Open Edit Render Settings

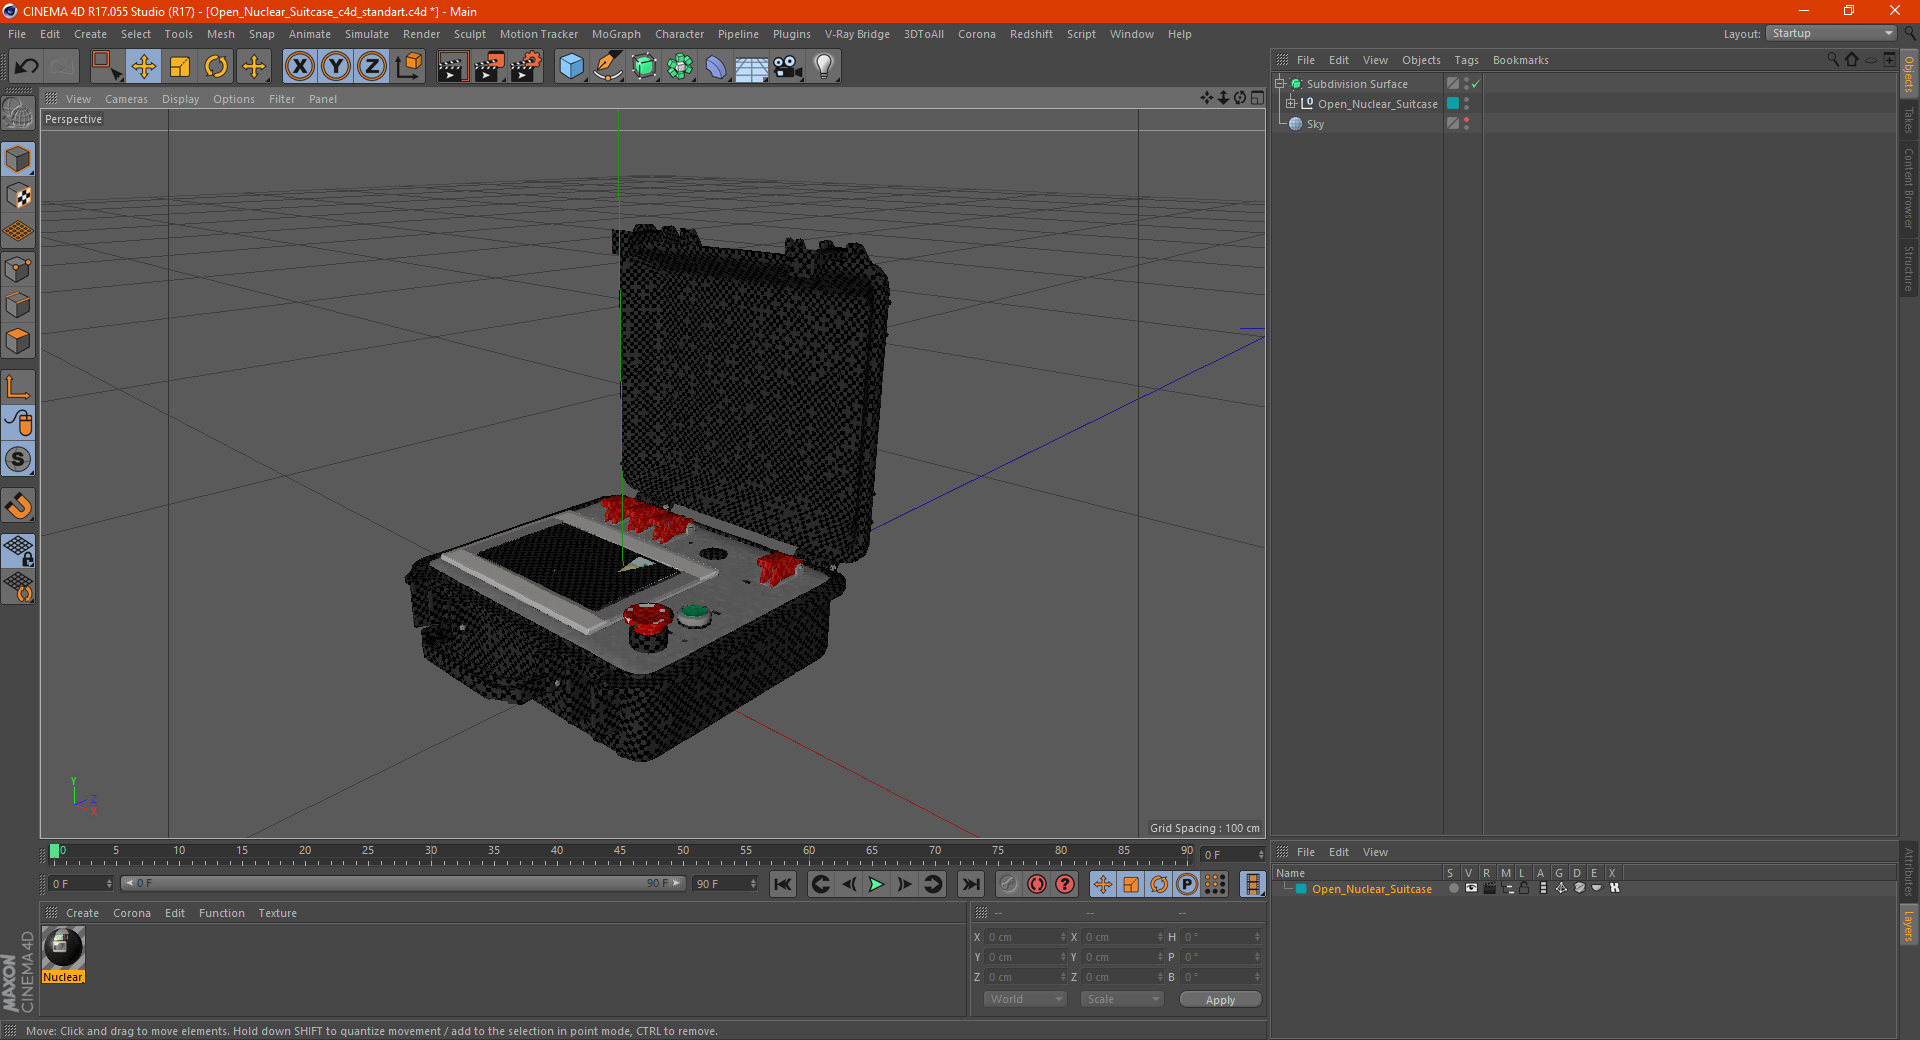pyautogui.click(x=526, y=67)
